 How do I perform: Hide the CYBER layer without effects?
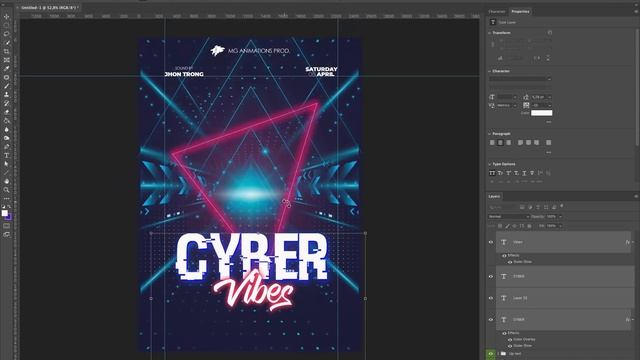pos(491,276)
